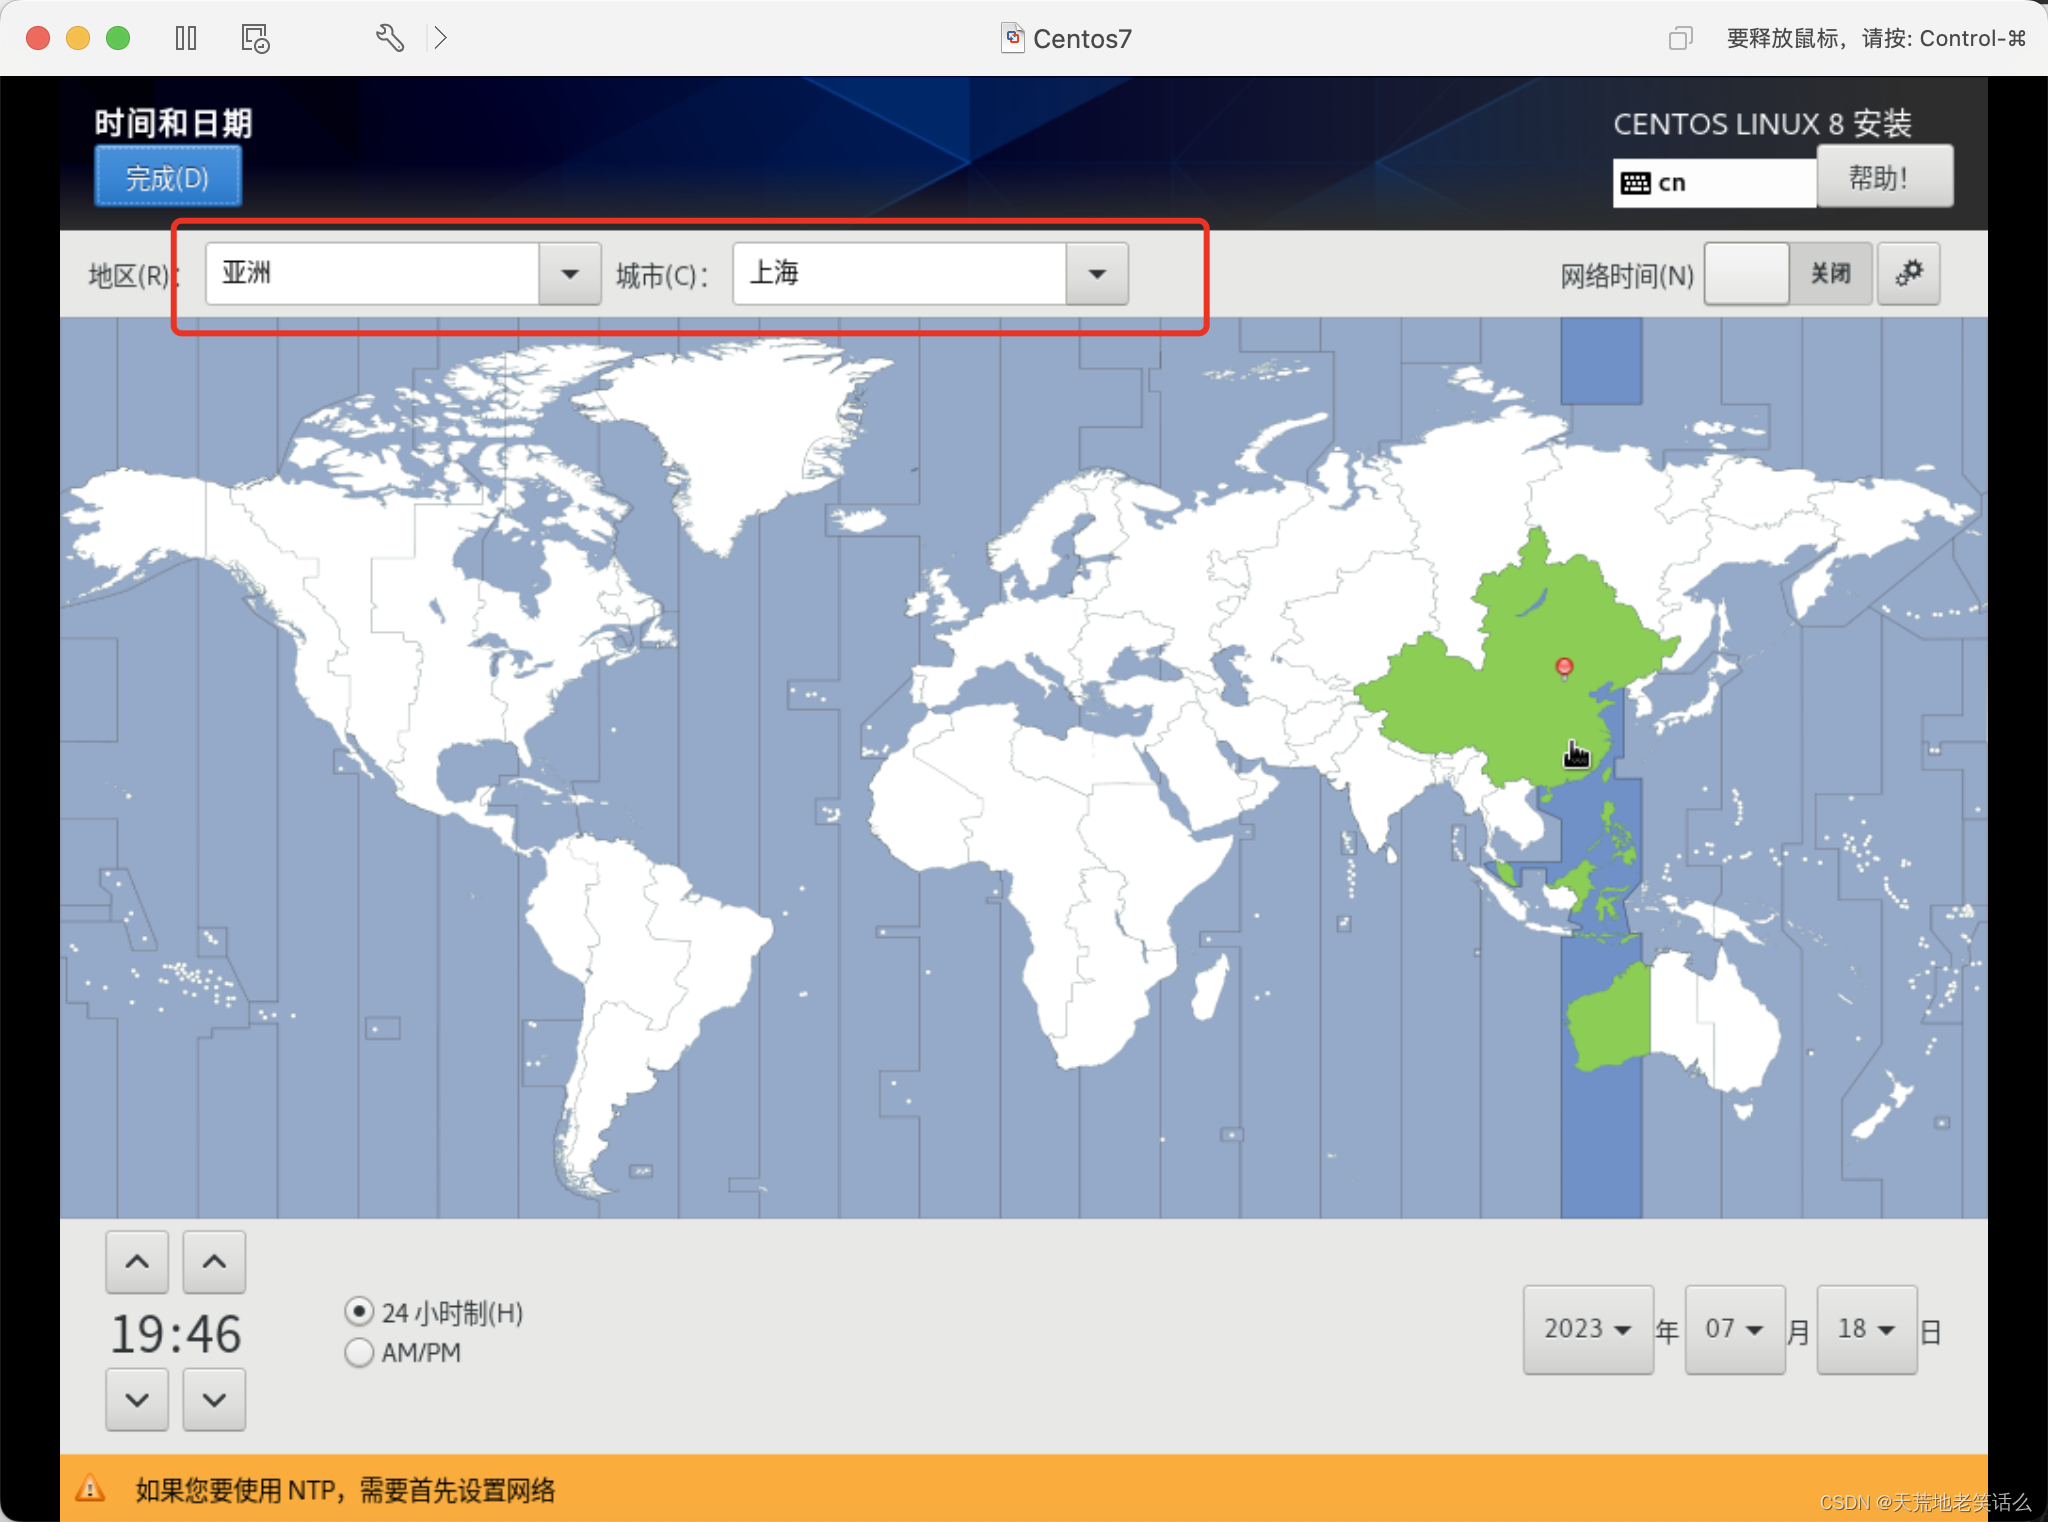The image size is (2048, 1522).
Task: Open the 2023 year dropdown
Action: click(x=1587, y=1329)
